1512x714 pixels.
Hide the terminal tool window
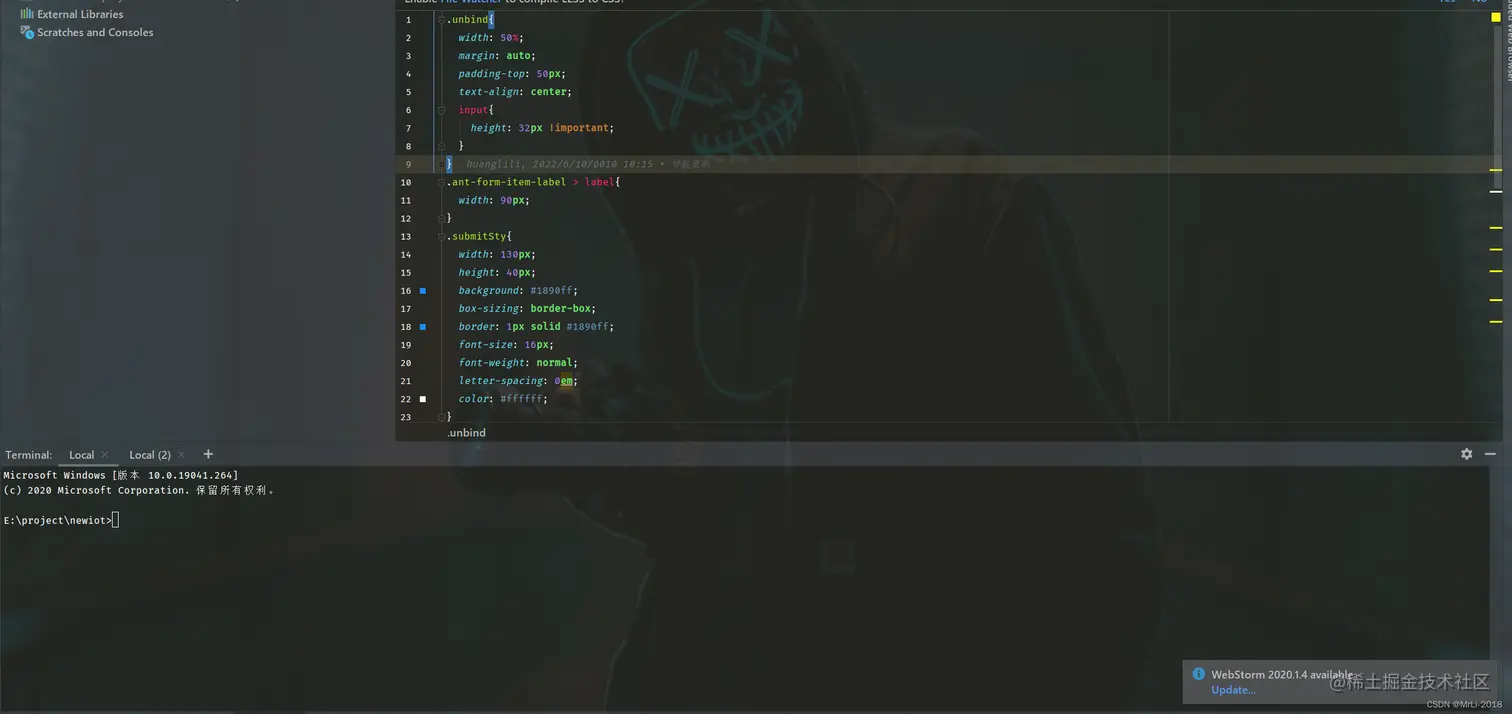(1490, 454)
